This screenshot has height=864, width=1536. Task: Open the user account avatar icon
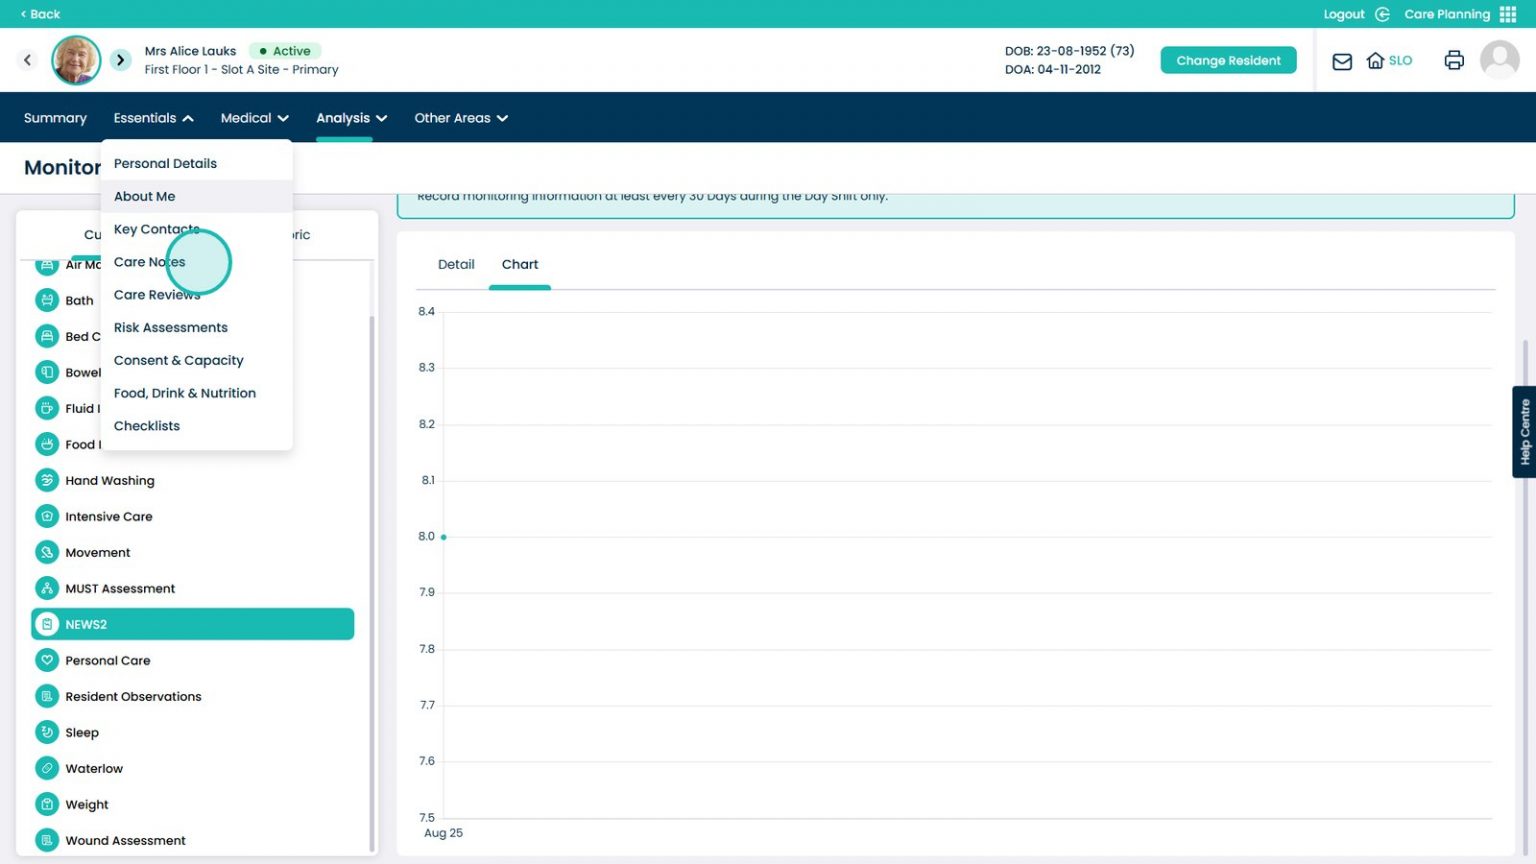point(1500,60)
